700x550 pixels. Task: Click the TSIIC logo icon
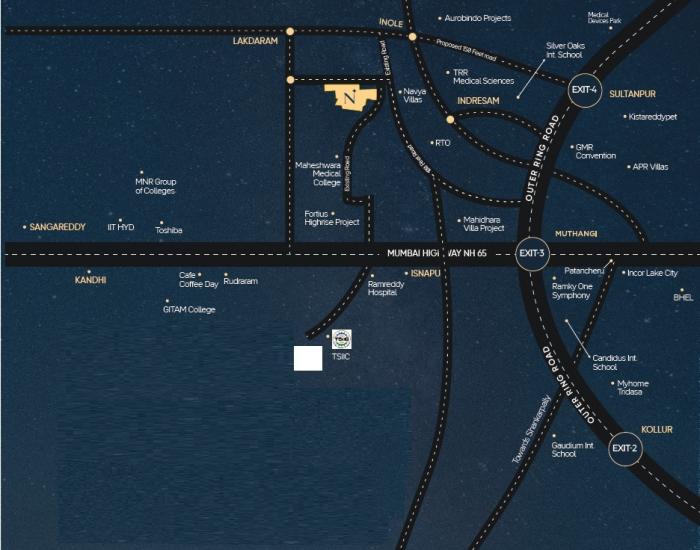[341, 339]
